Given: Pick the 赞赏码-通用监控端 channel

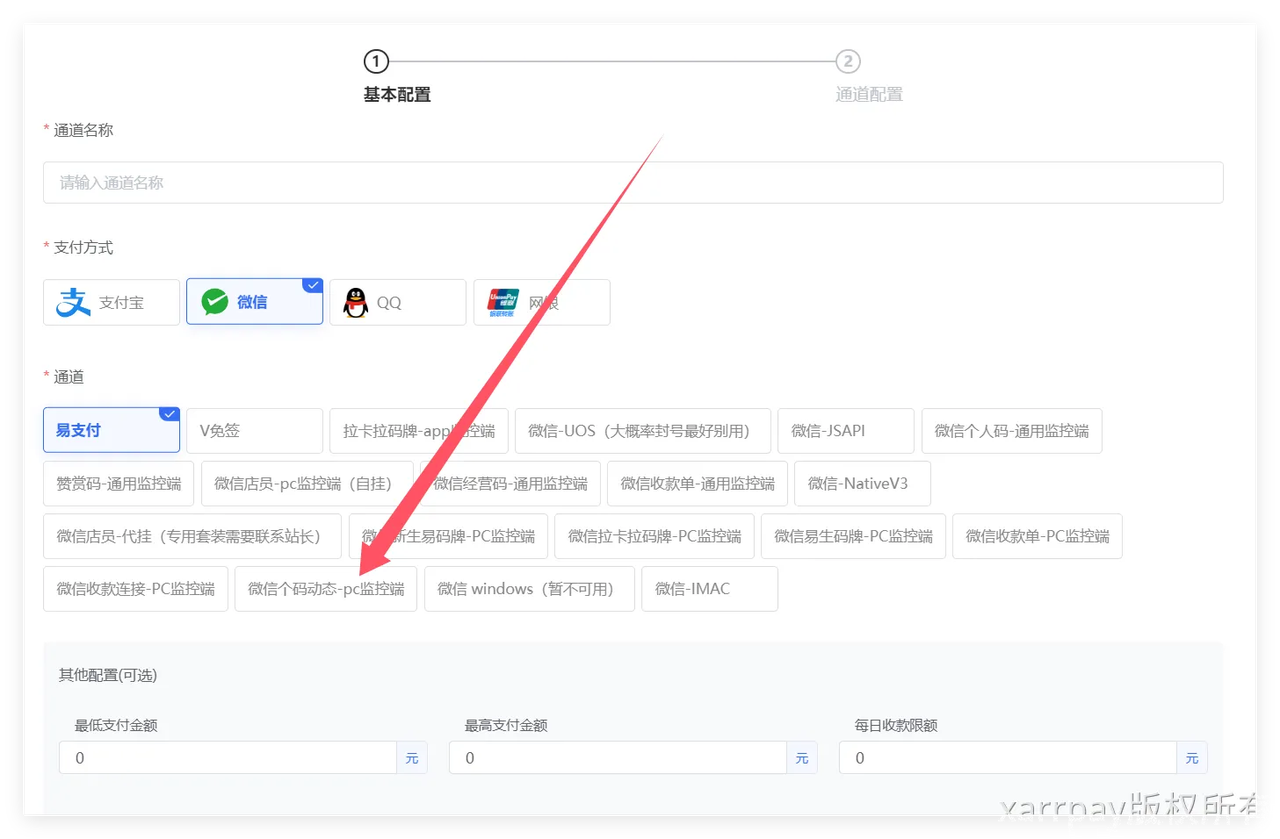Looking at the screenshot, I should point(118,483).
